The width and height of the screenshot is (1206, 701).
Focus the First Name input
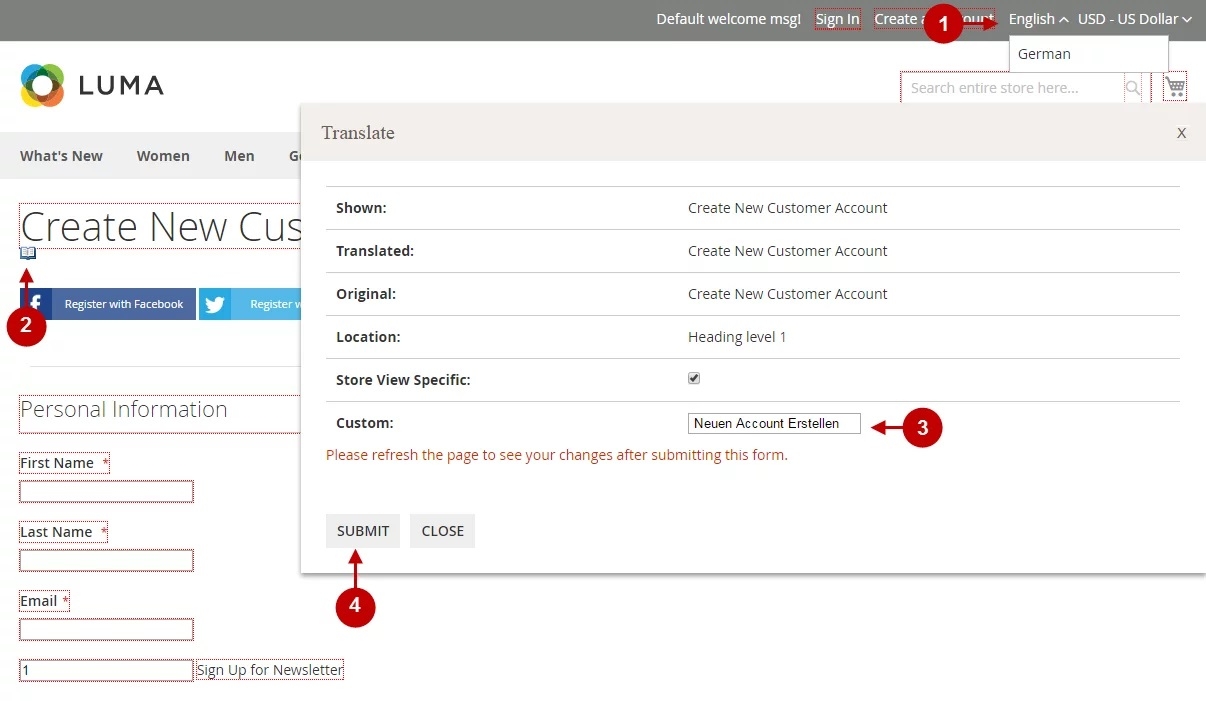click(x=106, y=492)
